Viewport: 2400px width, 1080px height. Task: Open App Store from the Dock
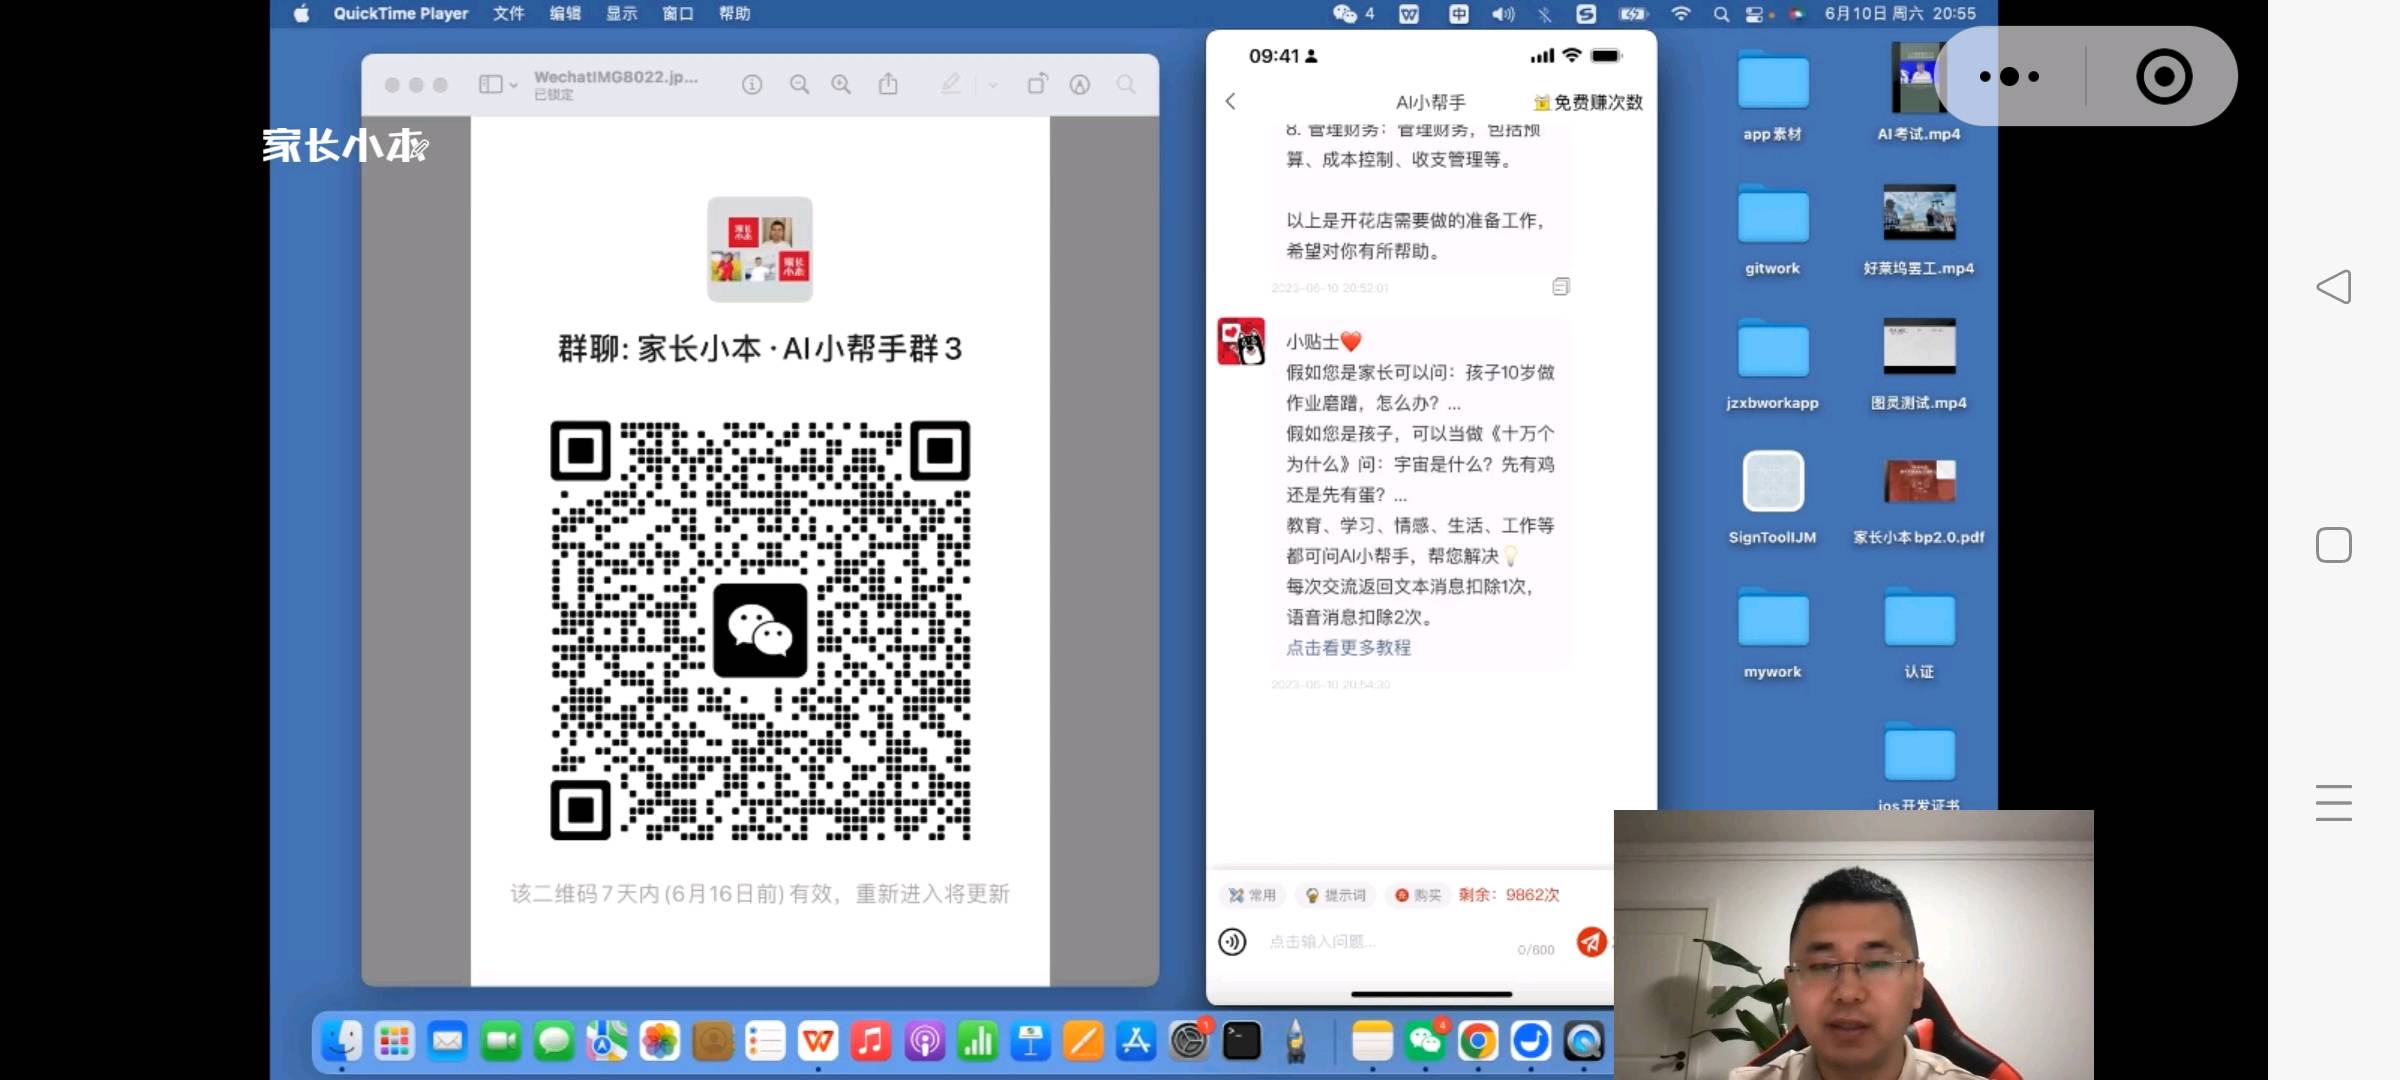tap(1136, 1042)
